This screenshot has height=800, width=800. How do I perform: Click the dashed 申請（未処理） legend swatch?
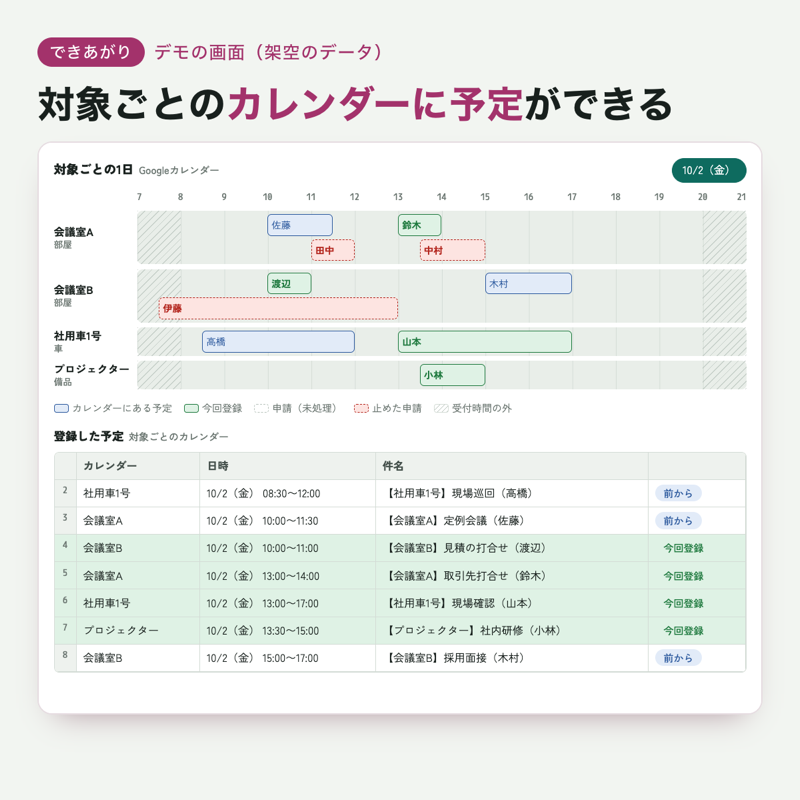261,408
